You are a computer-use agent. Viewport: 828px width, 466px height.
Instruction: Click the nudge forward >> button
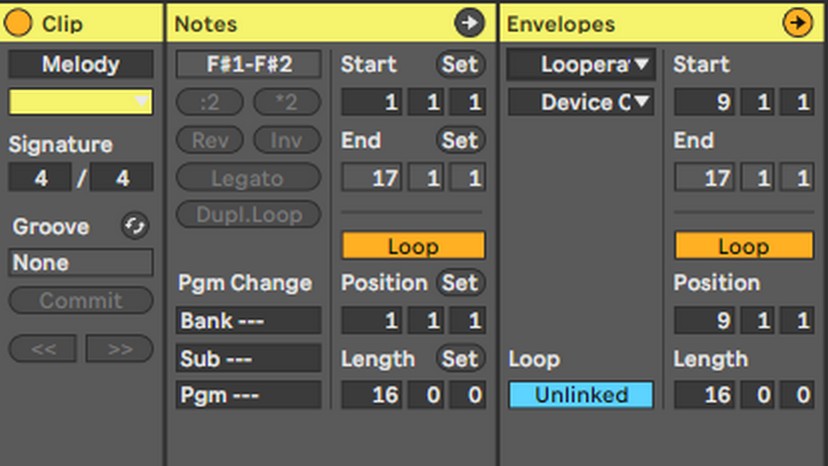(120, 349)
